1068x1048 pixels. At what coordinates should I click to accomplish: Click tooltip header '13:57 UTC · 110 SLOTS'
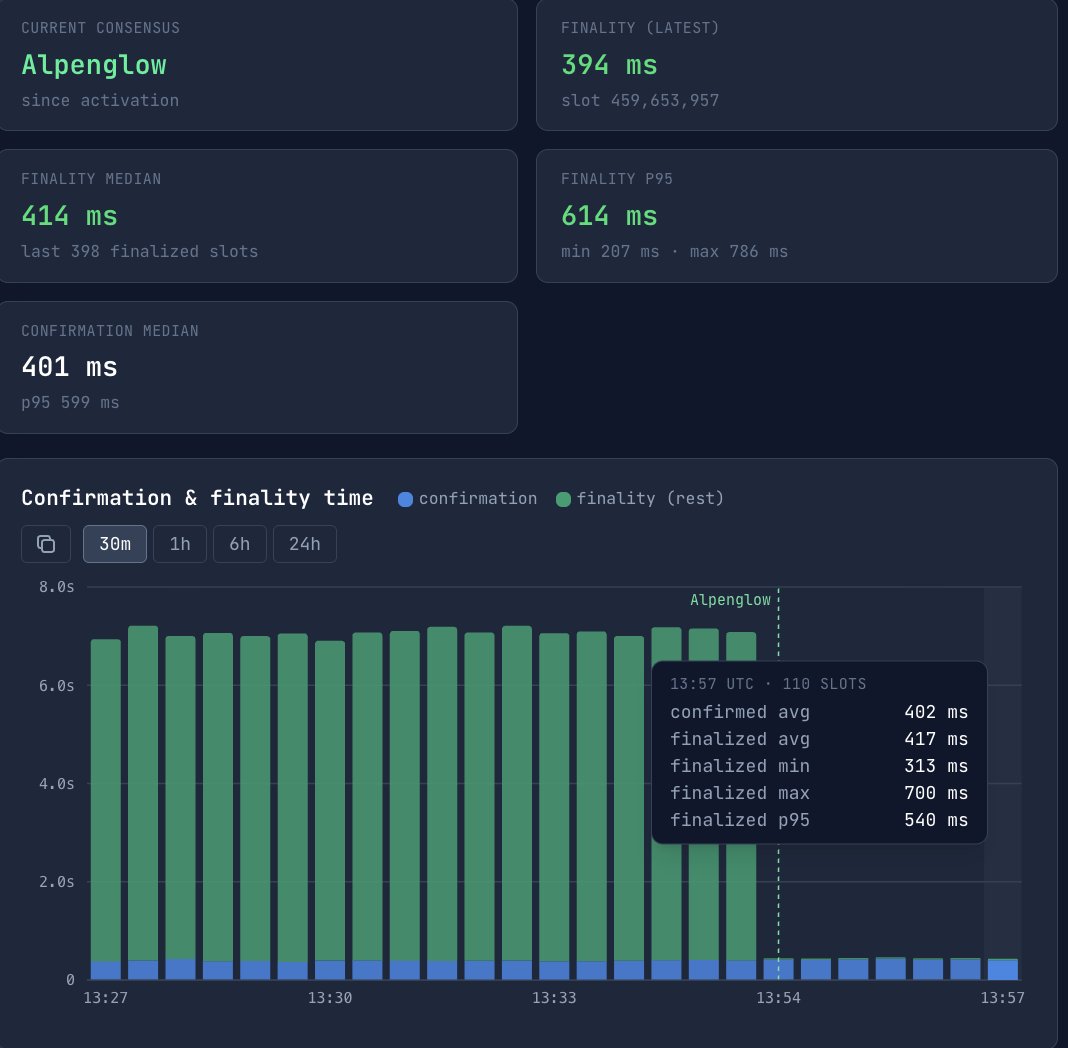pos(768,684)
